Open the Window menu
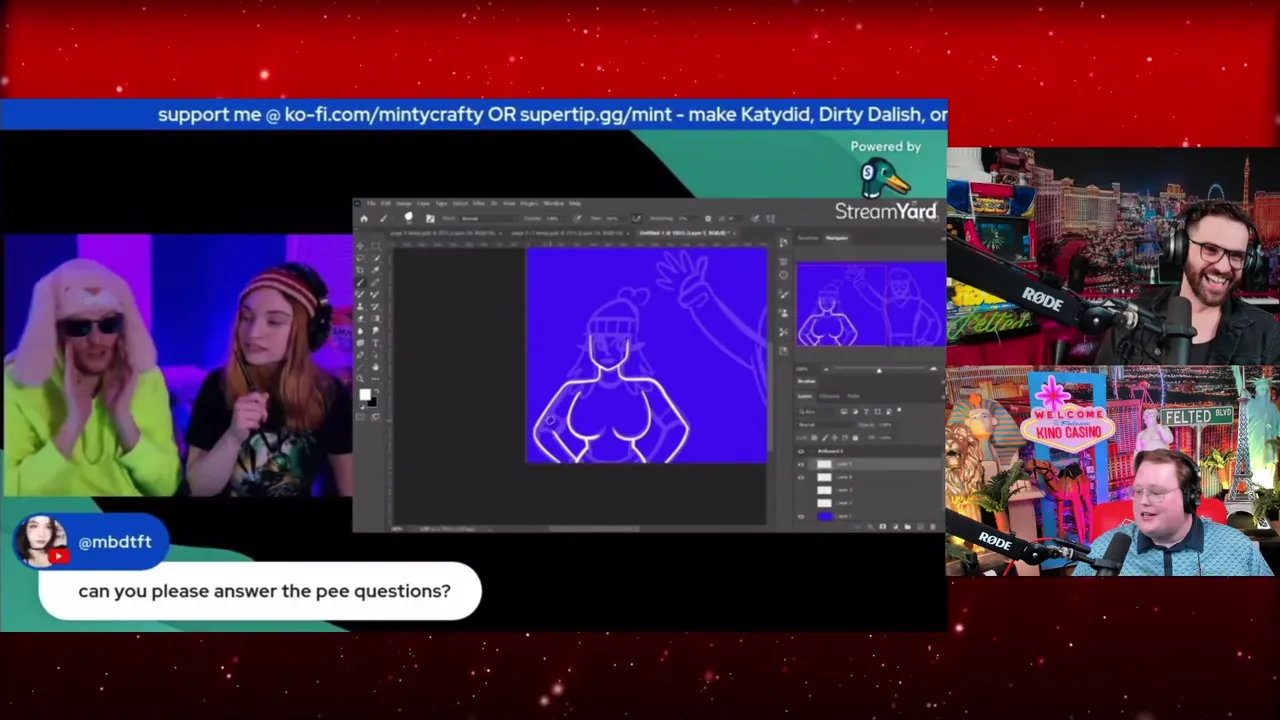Image resolution: width=1280 pixels, height=720 pixels. (553, 203)
